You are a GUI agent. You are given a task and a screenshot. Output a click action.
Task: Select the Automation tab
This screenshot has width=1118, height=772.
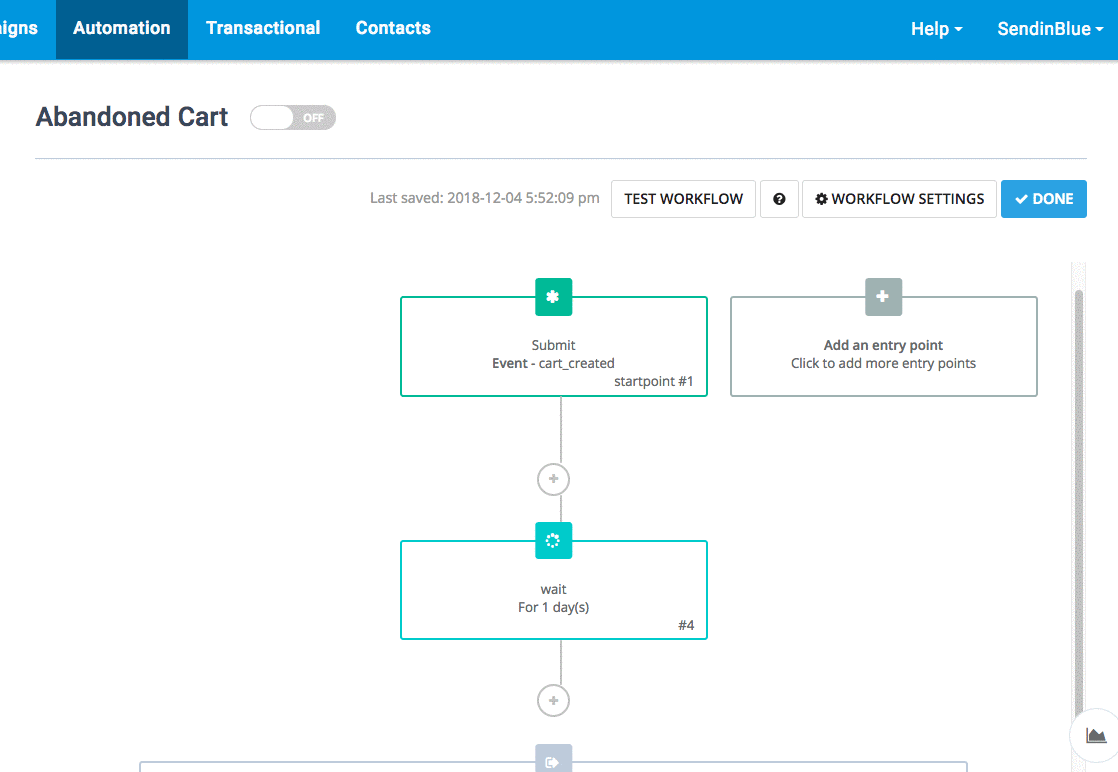(122, 28)
